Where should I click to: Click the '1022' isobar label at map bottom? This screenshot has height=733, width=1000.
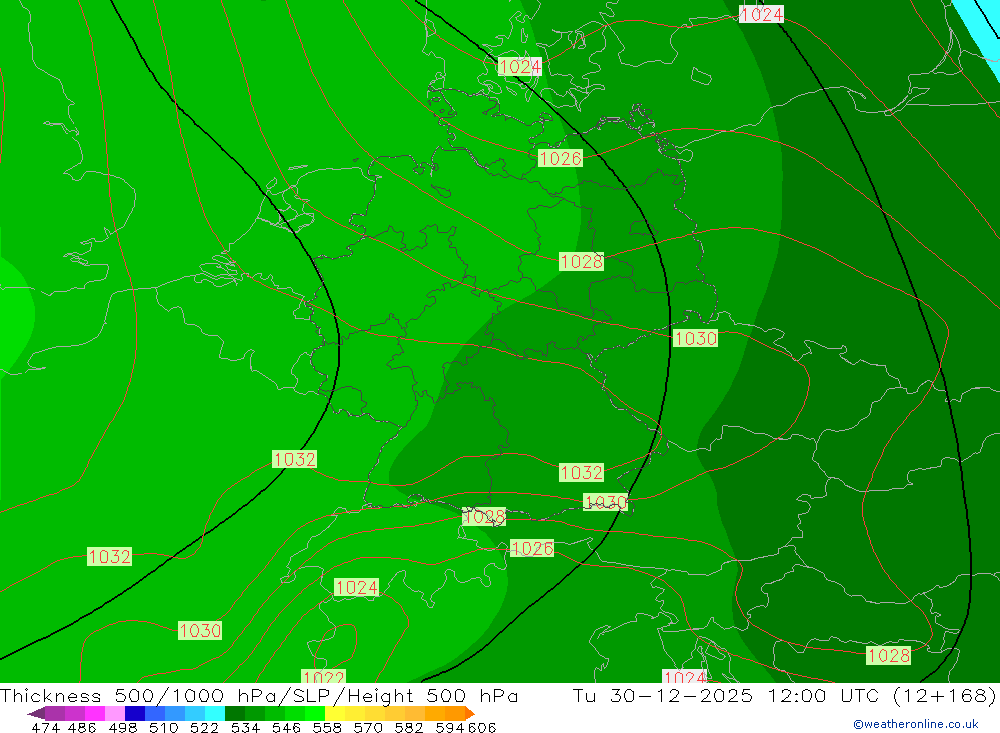(x=323, y=677)
